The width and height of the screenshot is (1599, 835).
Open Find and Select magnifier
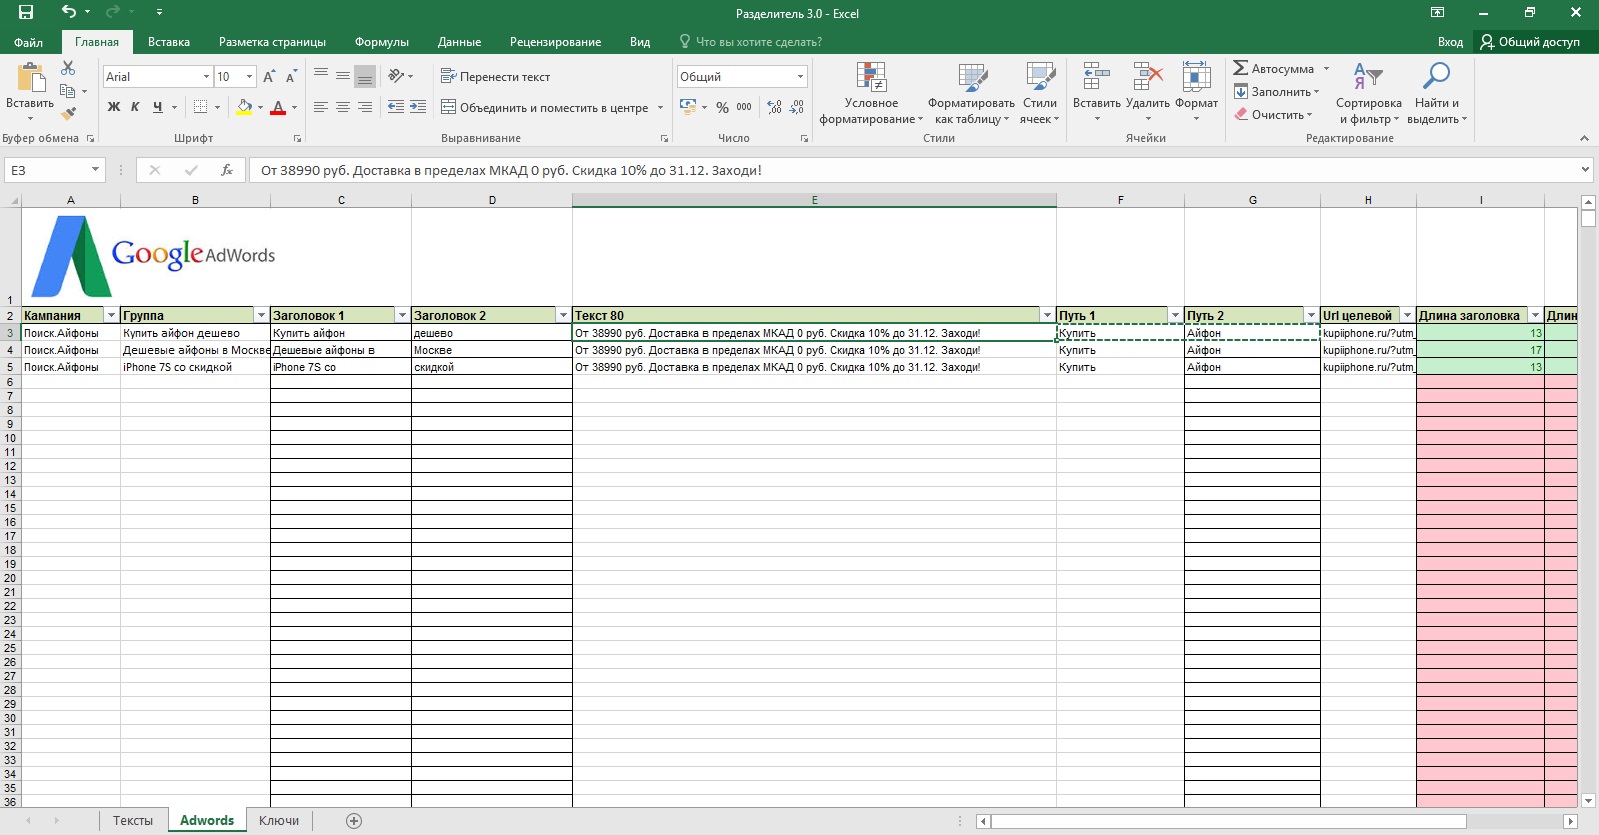coord(1436,76)
